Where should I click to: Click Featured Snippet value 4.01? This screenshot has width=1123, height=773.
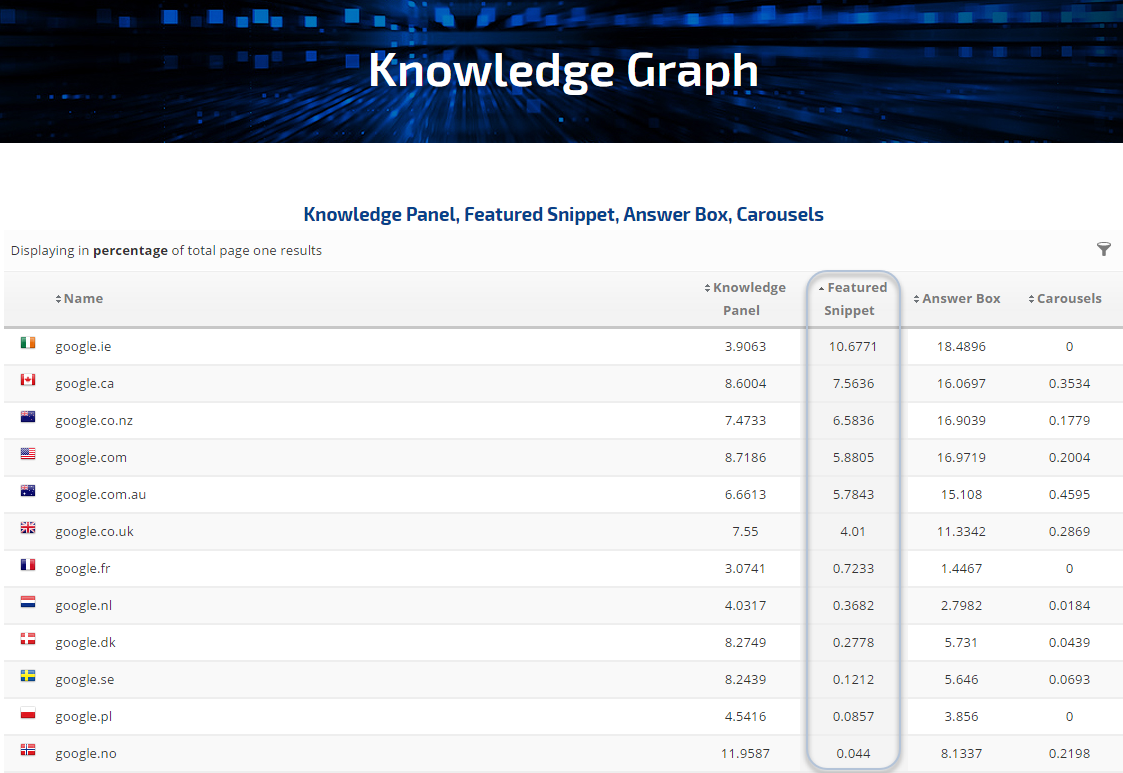[x=853, y=532]
